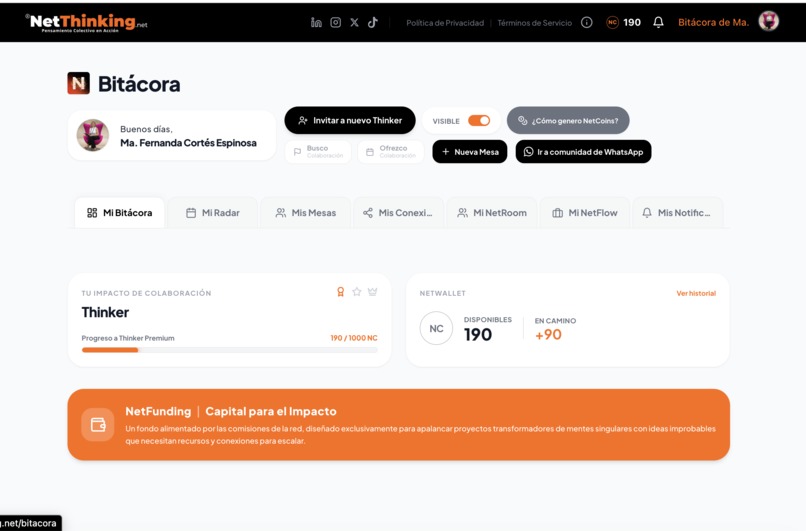Open the X social icon

[354, 22]
